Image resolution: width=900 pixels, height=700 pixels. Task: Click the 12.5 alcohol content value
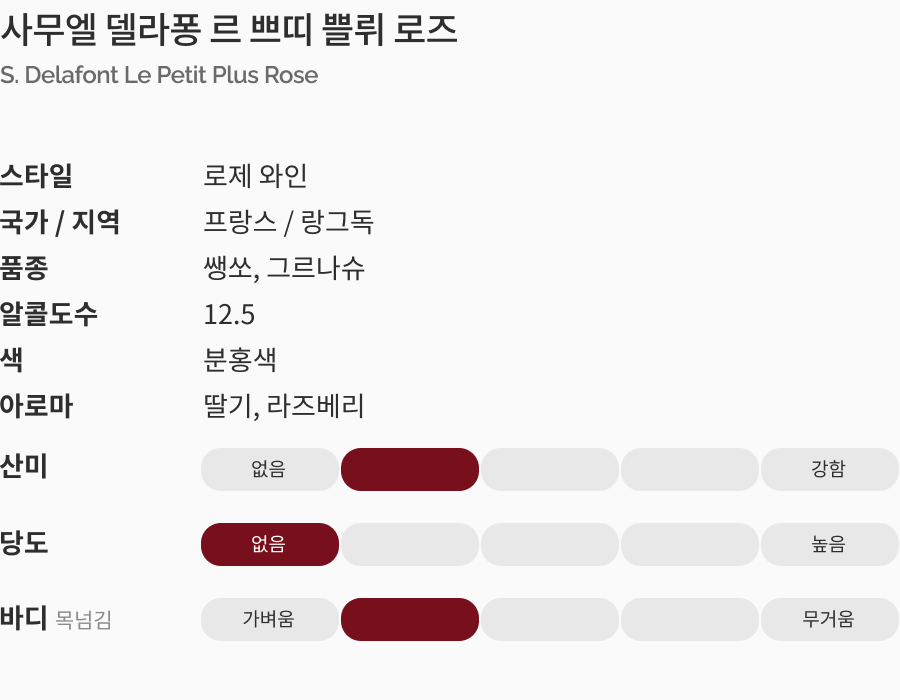[229, 315]
